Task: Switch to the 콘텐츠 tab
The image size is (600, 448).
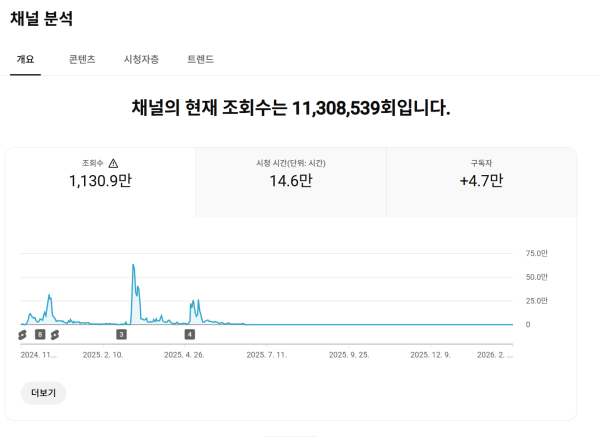Action: 82,59
